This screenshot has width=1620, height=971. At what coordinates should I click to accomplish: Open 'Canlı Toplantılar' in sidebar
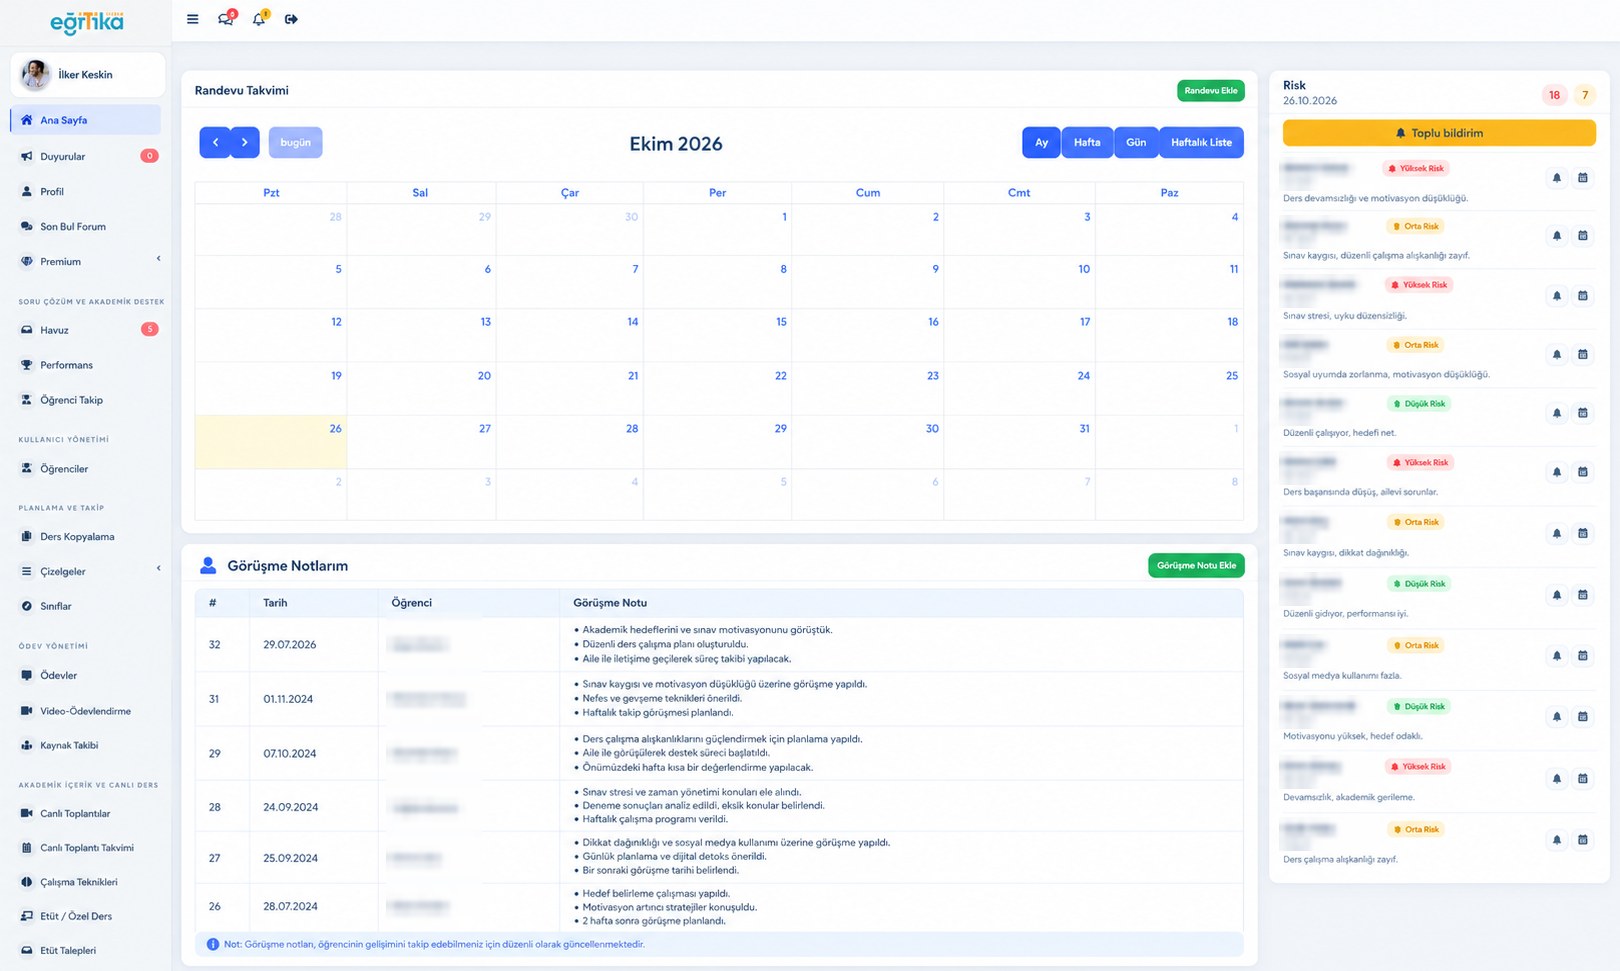(88, 813)
